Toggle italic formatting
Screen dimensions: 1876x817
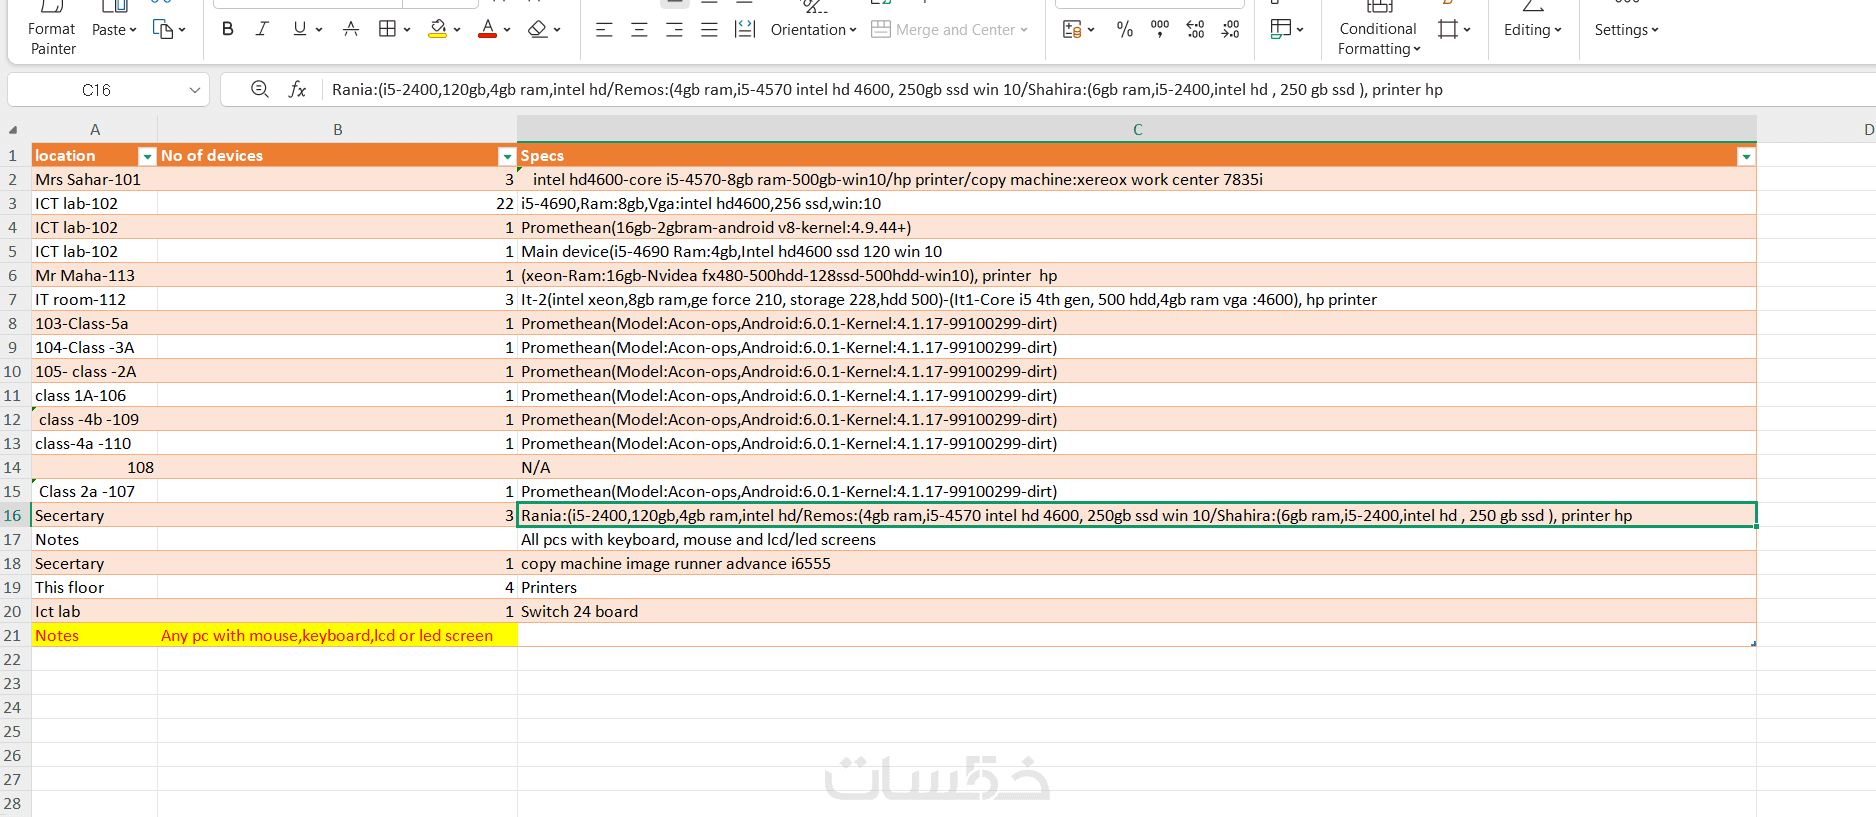click(x=262, y=29)
